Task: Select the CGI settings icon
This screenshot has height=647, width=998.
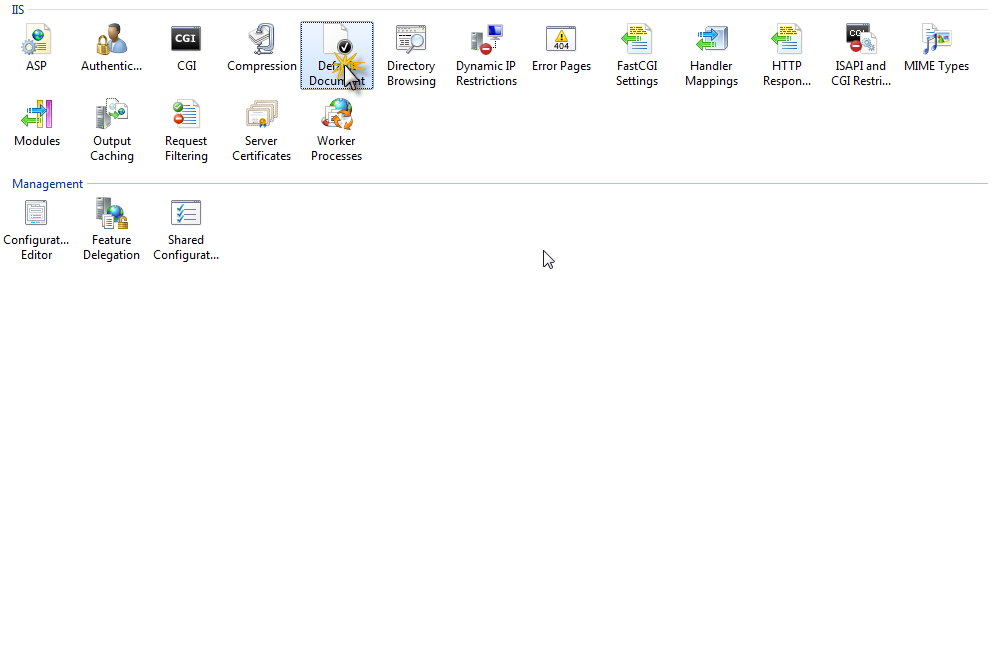Action: [x=186, y=48]
